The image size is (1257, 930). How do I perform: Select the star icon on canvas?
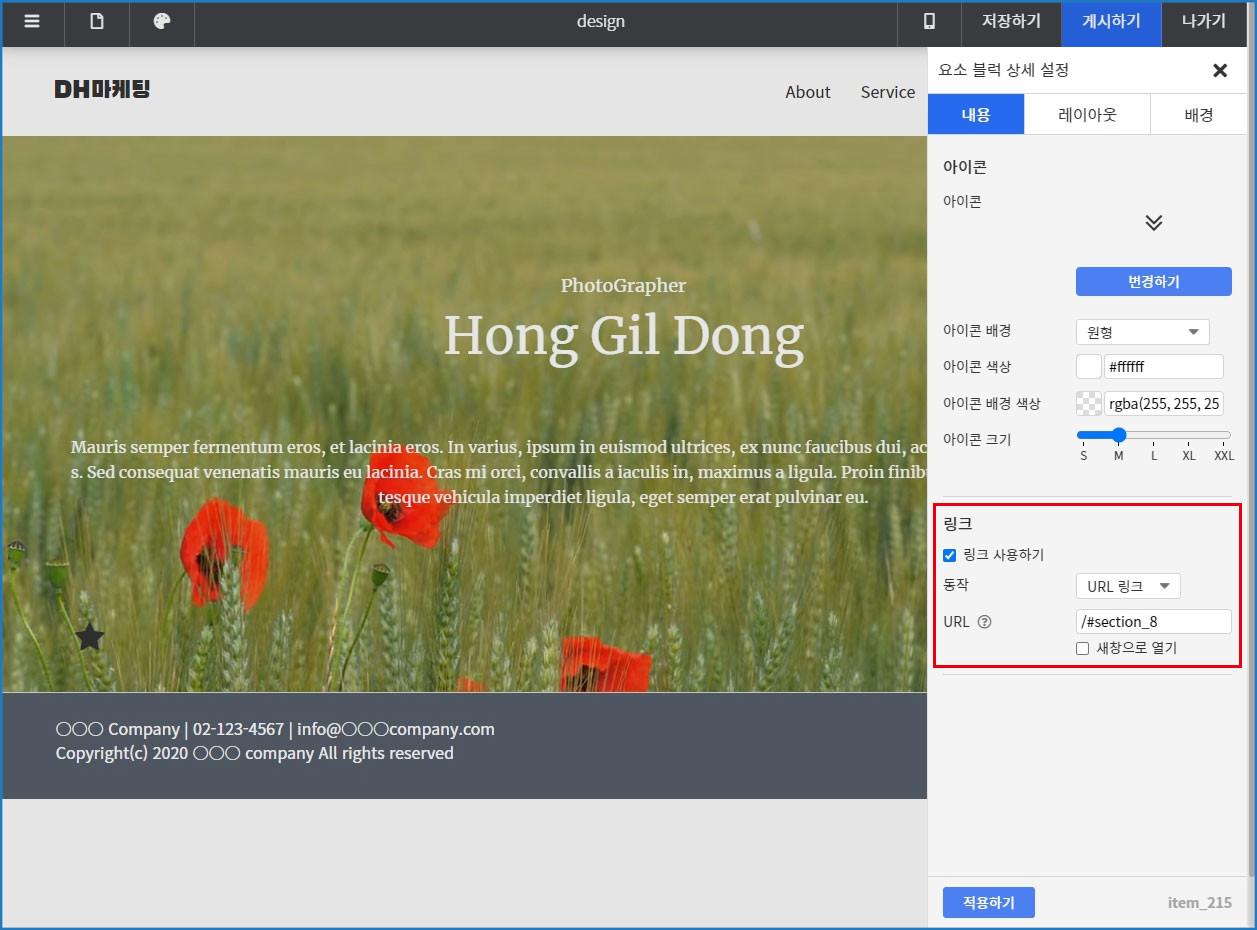90,636
